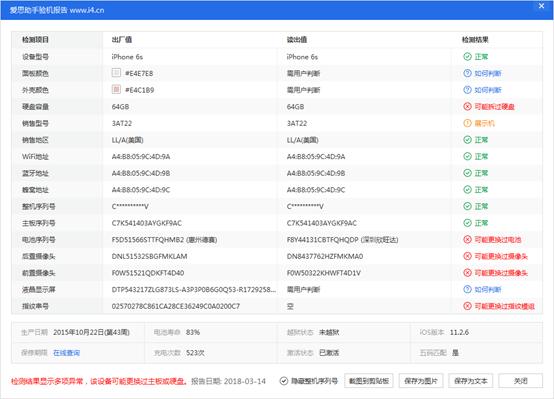Click the green check icon in 销售地区 row

point(467,140)
